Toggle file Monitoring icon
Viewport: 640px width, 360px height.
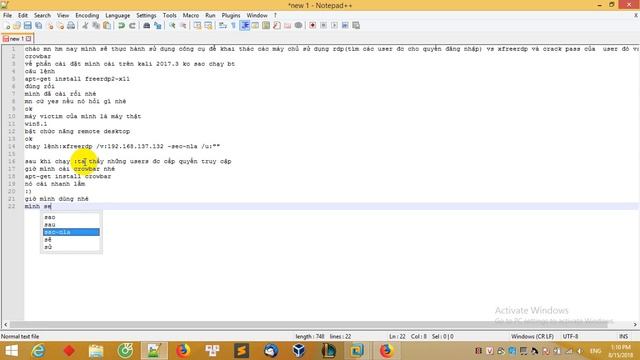click(298, 26)
